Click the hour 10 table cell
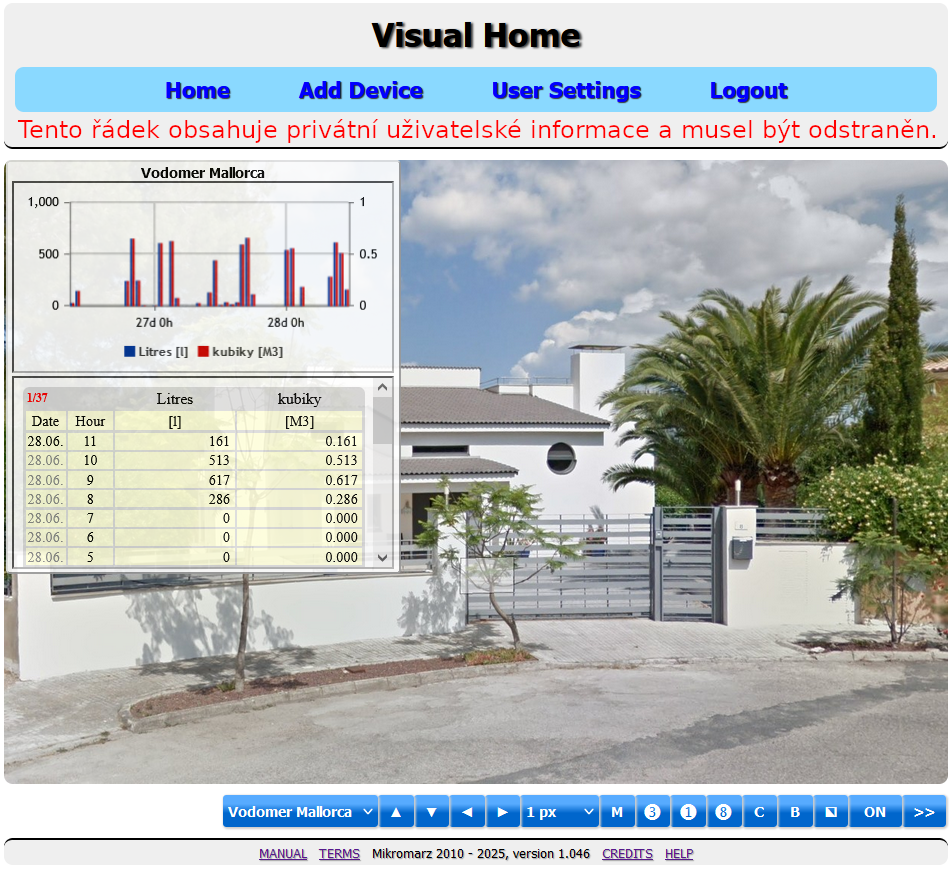This screenshot has height=869, width=952. click(90, 460)
